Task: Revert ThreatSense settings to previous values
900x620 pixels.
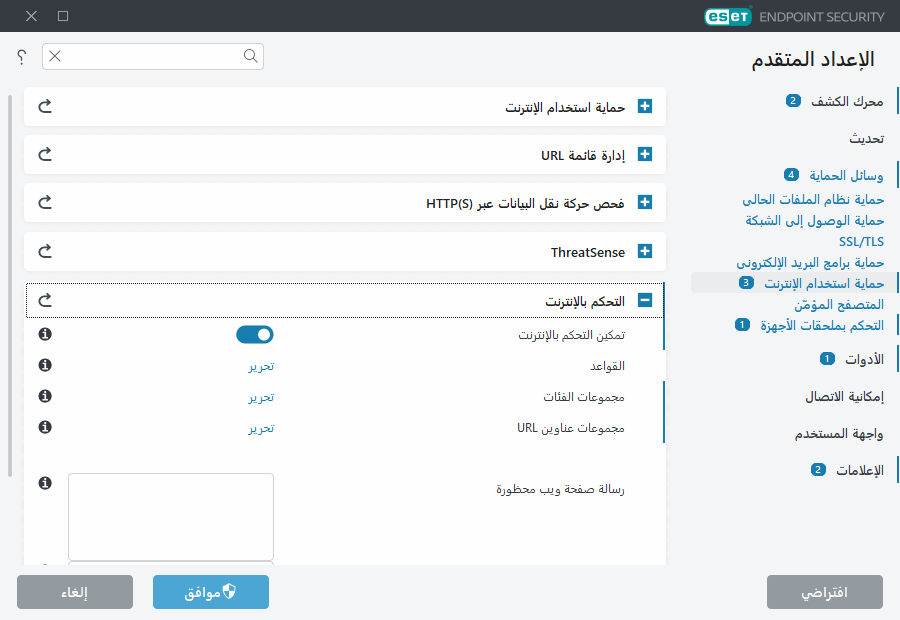Action: [44, 251]
